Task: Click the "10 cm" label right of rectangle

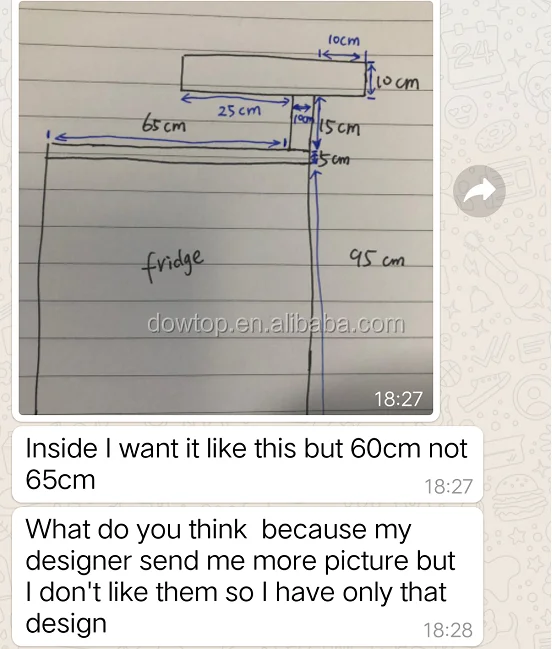Action: click(398, 82)
